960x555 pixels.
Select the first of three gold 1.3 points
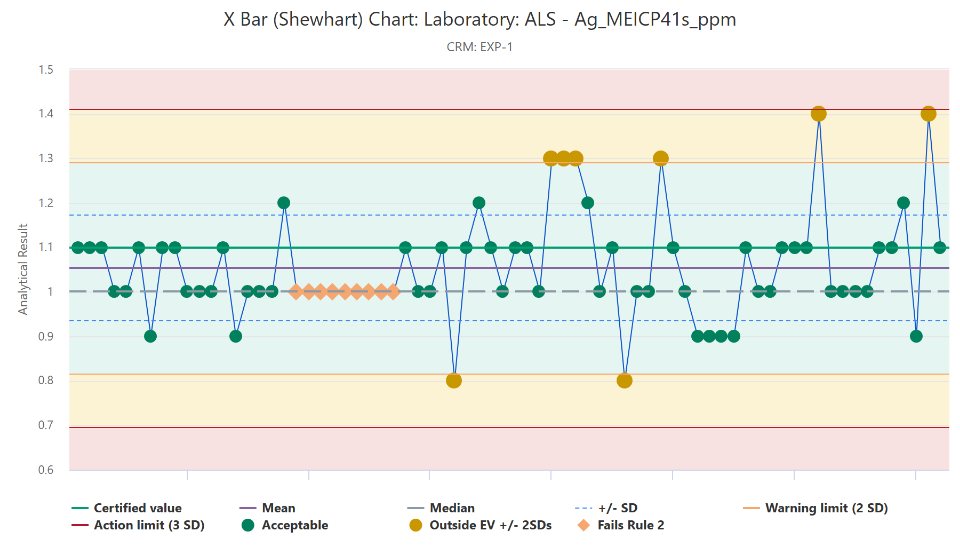pyautogui.click(x=550, y=159)
